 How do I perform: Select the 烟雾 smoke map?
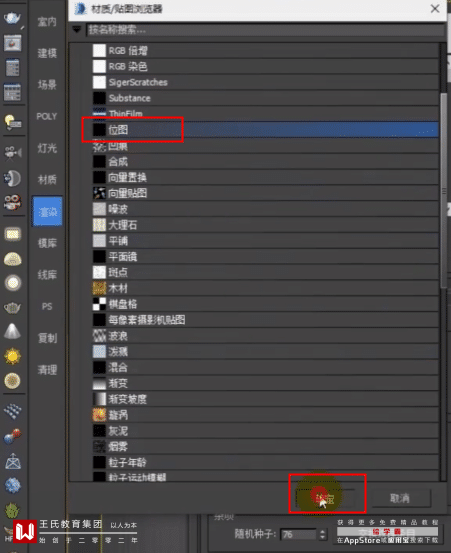pyautogui.click(x=265, y=446)
